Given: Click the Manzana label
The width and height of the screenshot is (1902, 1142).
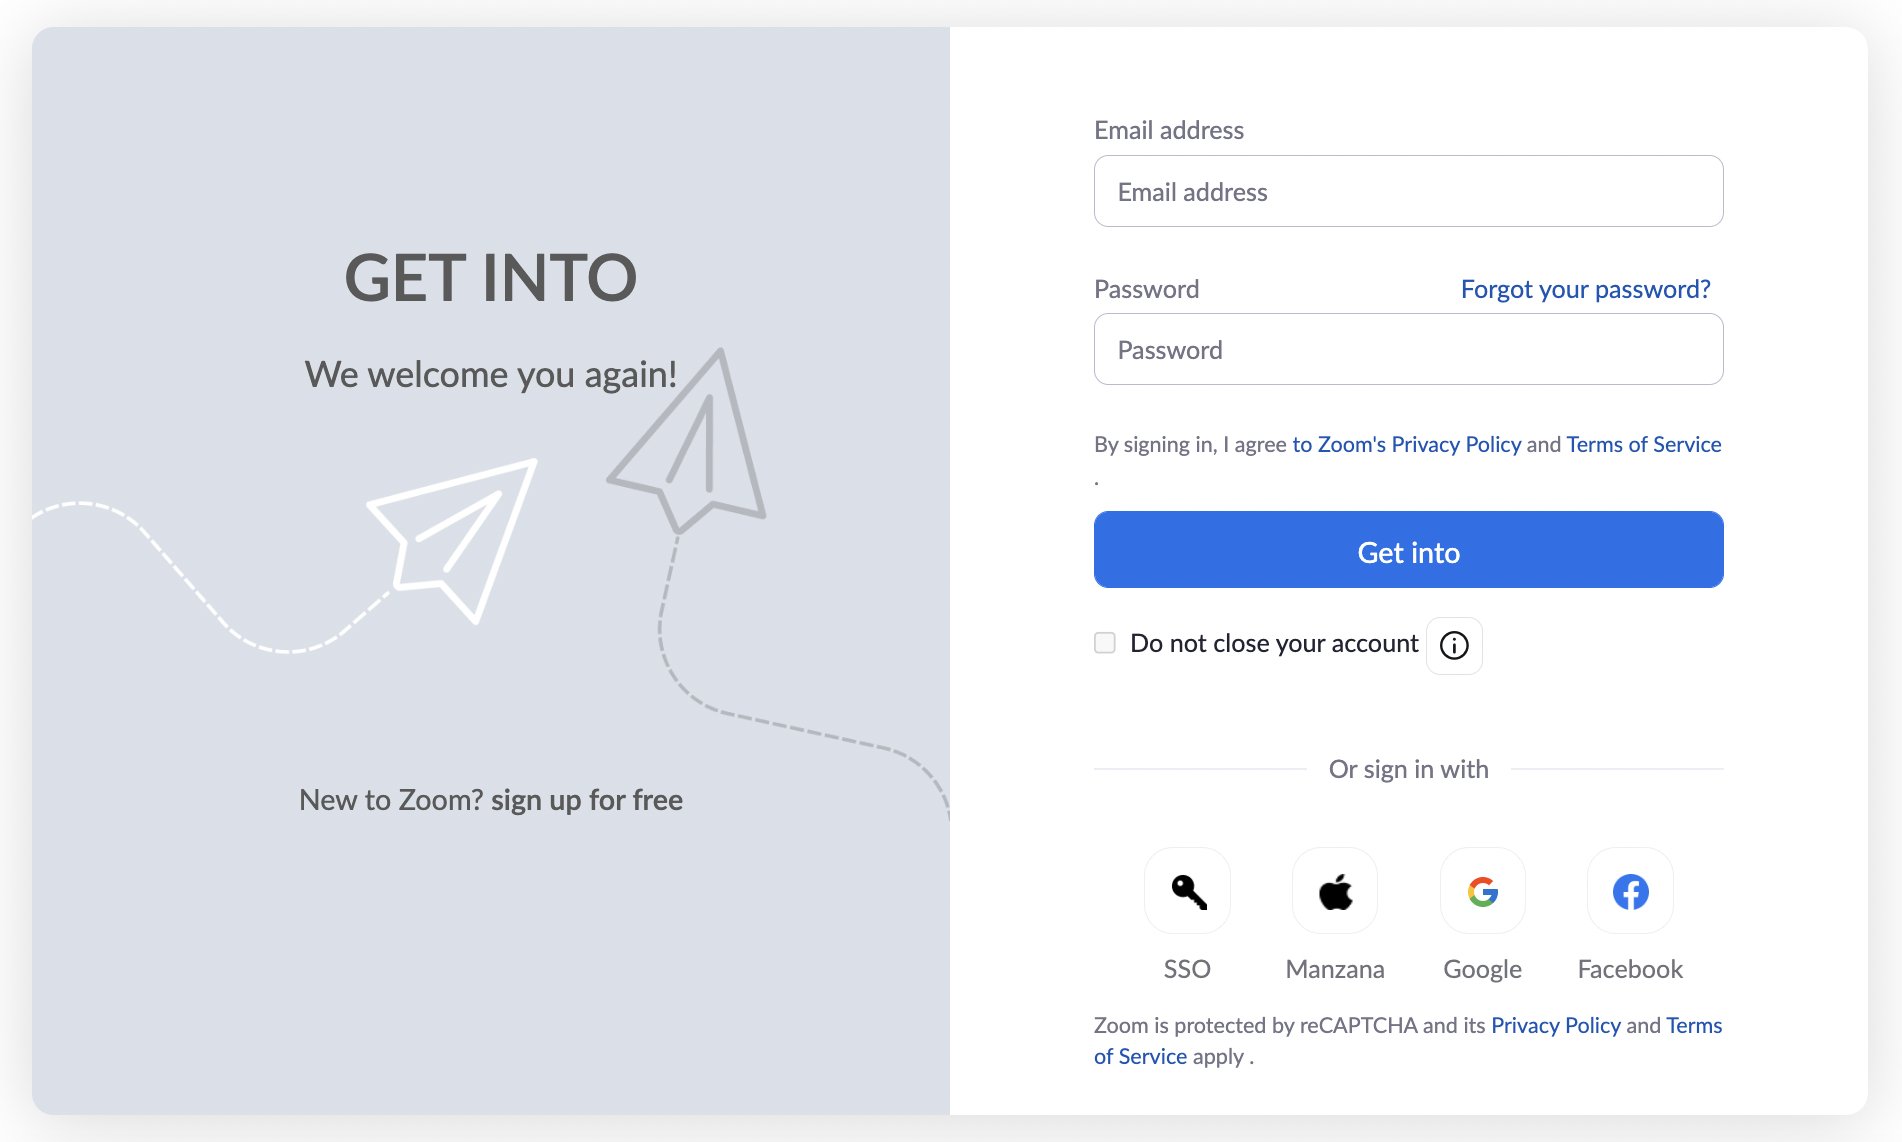Looking at the screenshot, I should (x=1335, y=969).
